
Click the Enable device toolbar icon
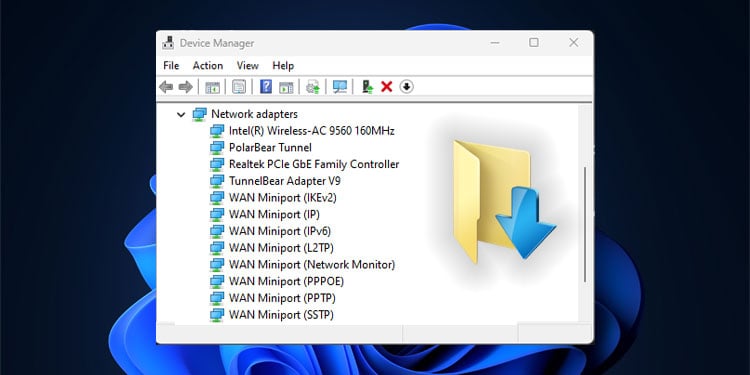coord(367,87)
